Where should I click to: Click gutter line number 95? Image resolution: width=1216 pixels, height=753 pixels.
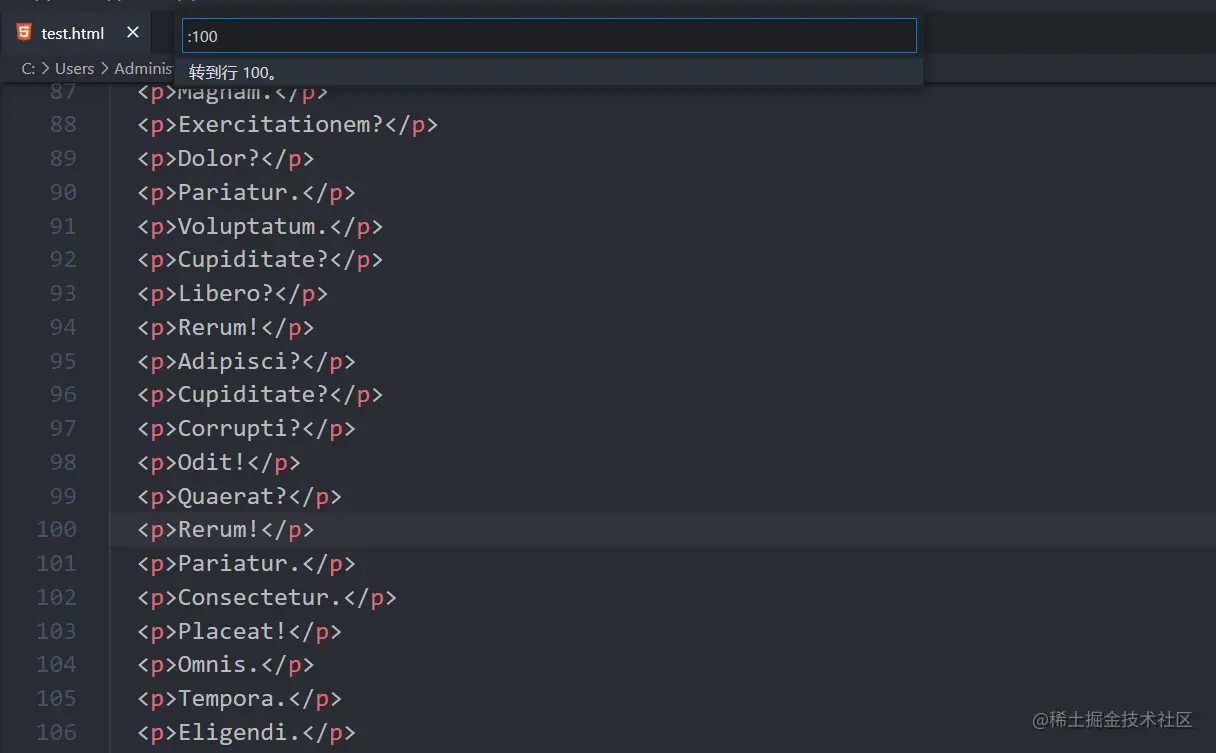tap(62, 361)
